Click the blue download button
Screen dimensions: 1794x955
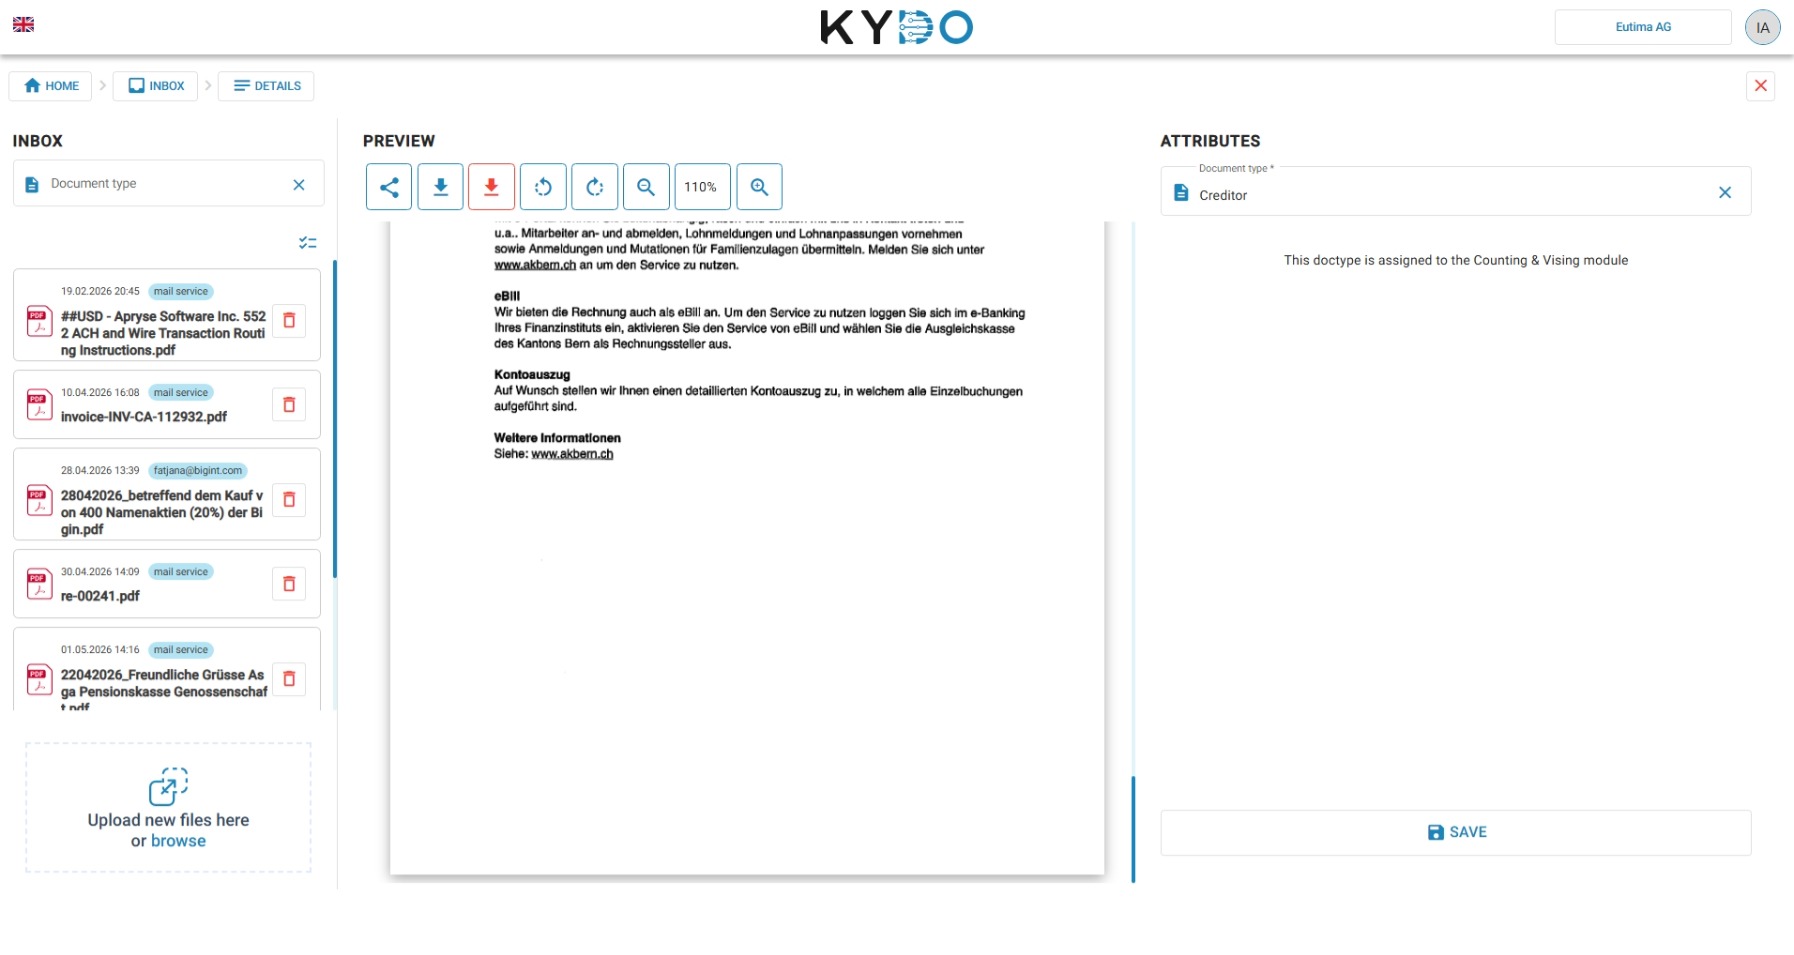(x=440, y=187)
